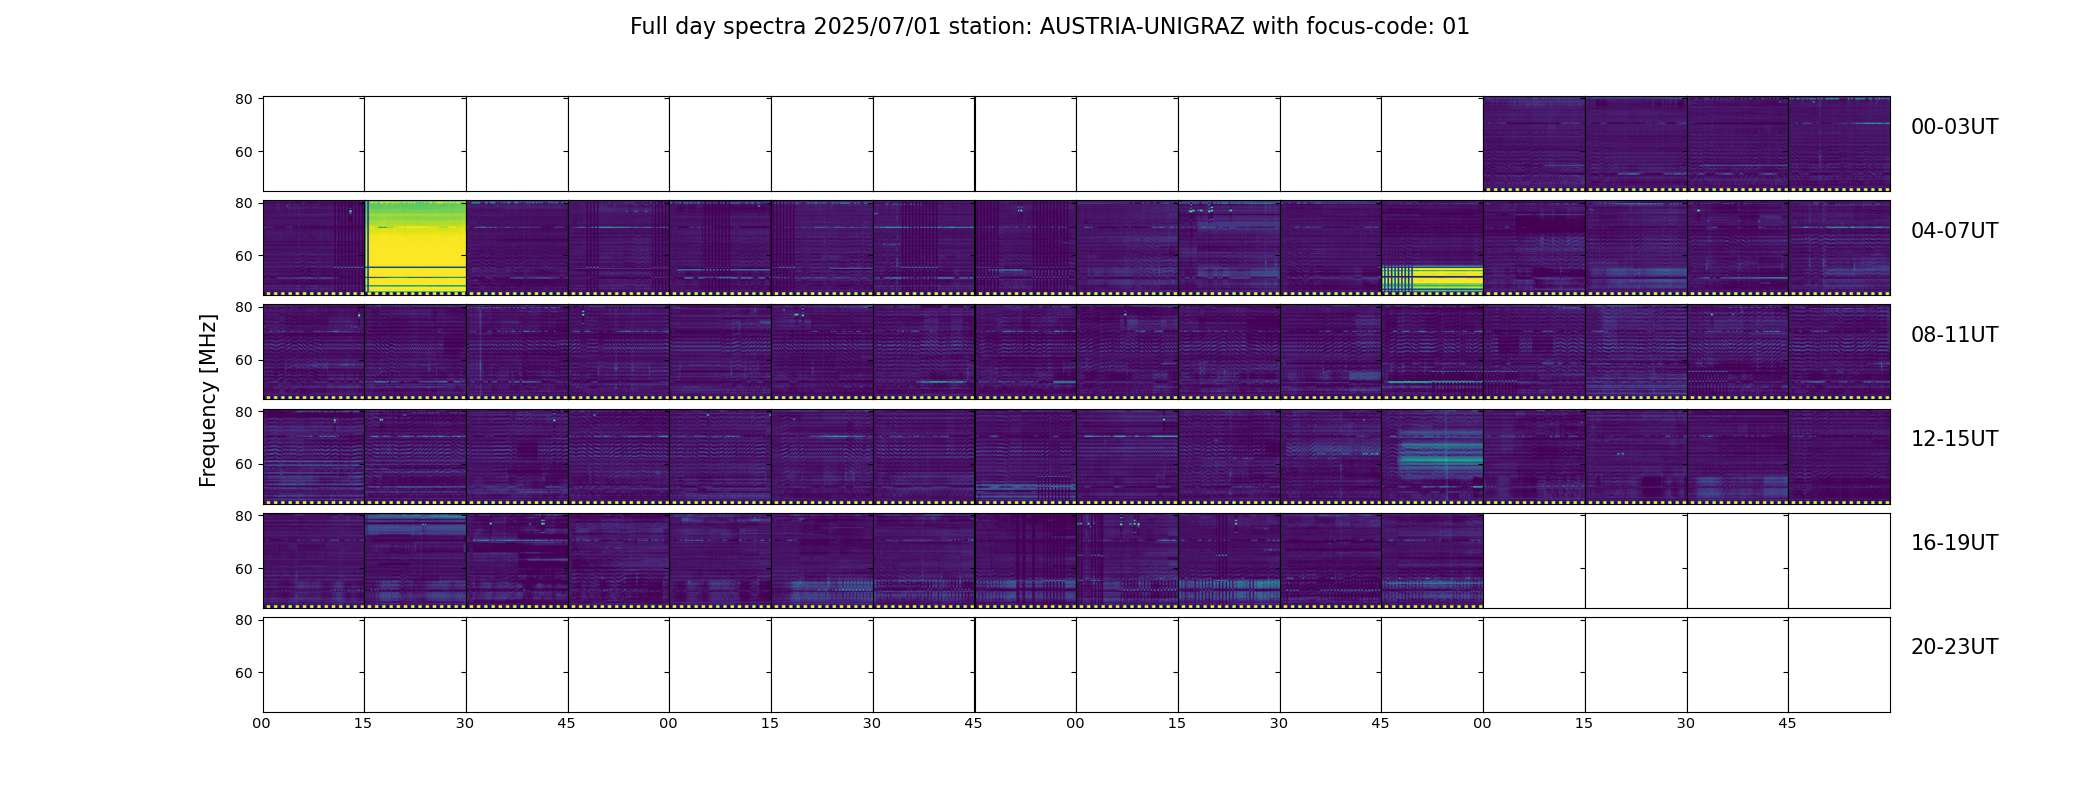Select the '16-19UT' row label
Viewport: 2100px width, 800px height.
(1954, 543)
